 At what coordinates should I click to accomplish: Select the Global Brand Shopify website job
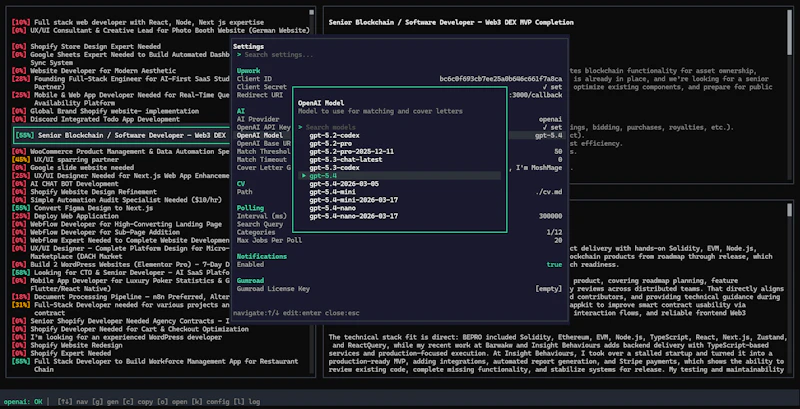point(105,111)
